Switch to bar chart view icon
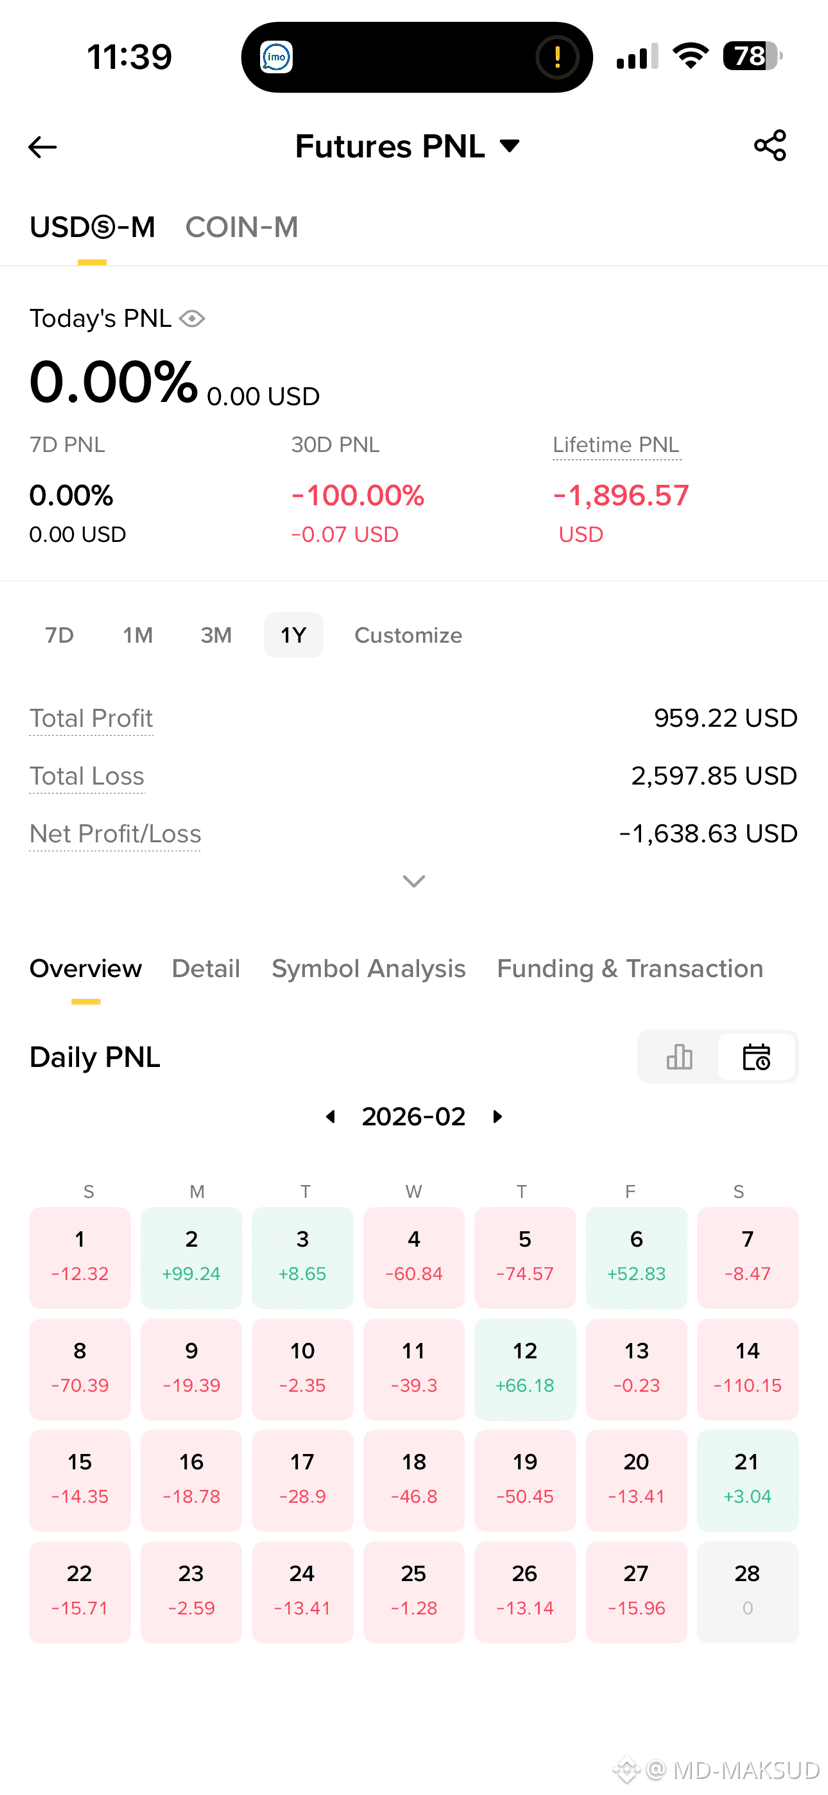This screenshot has width=828, height=1795. (679, 1057)
